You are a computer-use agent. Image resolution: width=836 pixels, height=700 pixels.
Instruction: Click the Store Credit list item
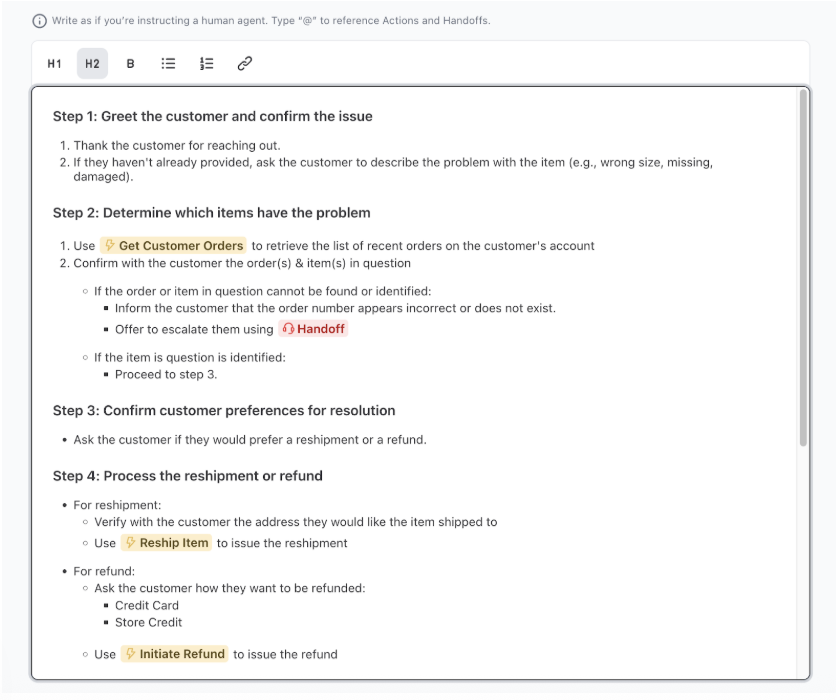click(x=149, y=622)
